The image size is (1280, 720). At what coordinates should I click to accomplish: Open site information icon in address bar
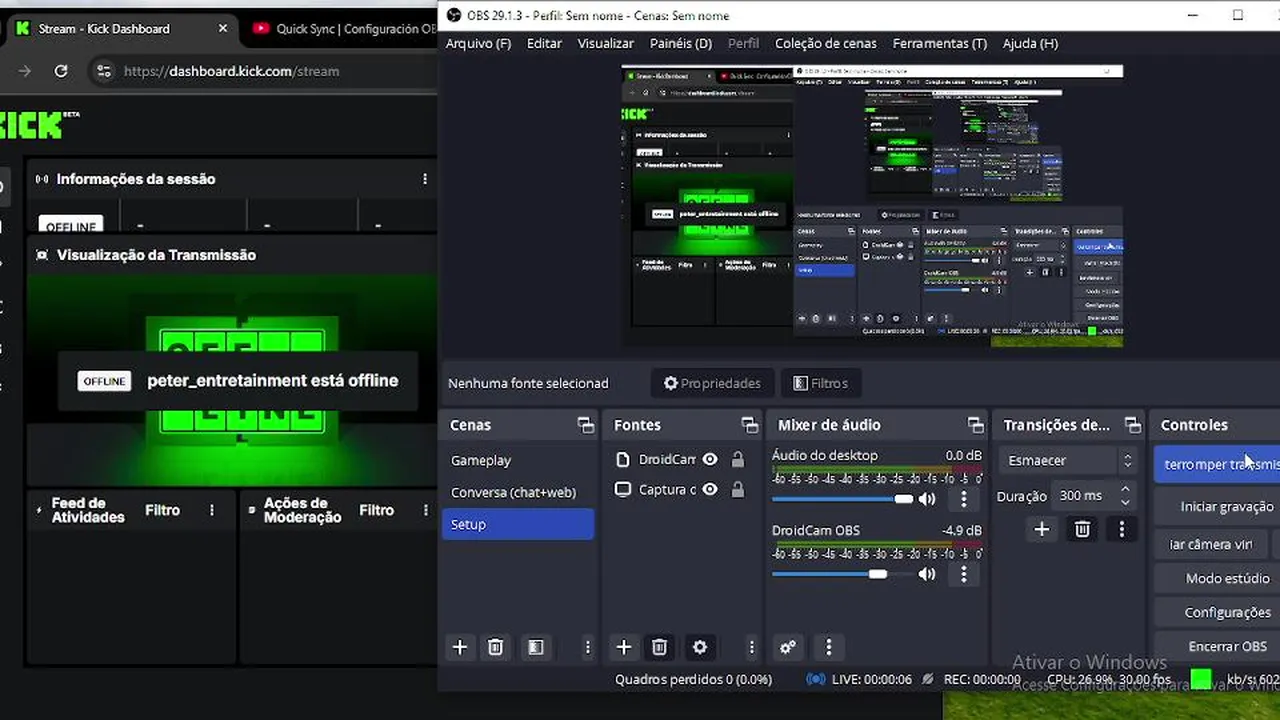coord(103,71)
